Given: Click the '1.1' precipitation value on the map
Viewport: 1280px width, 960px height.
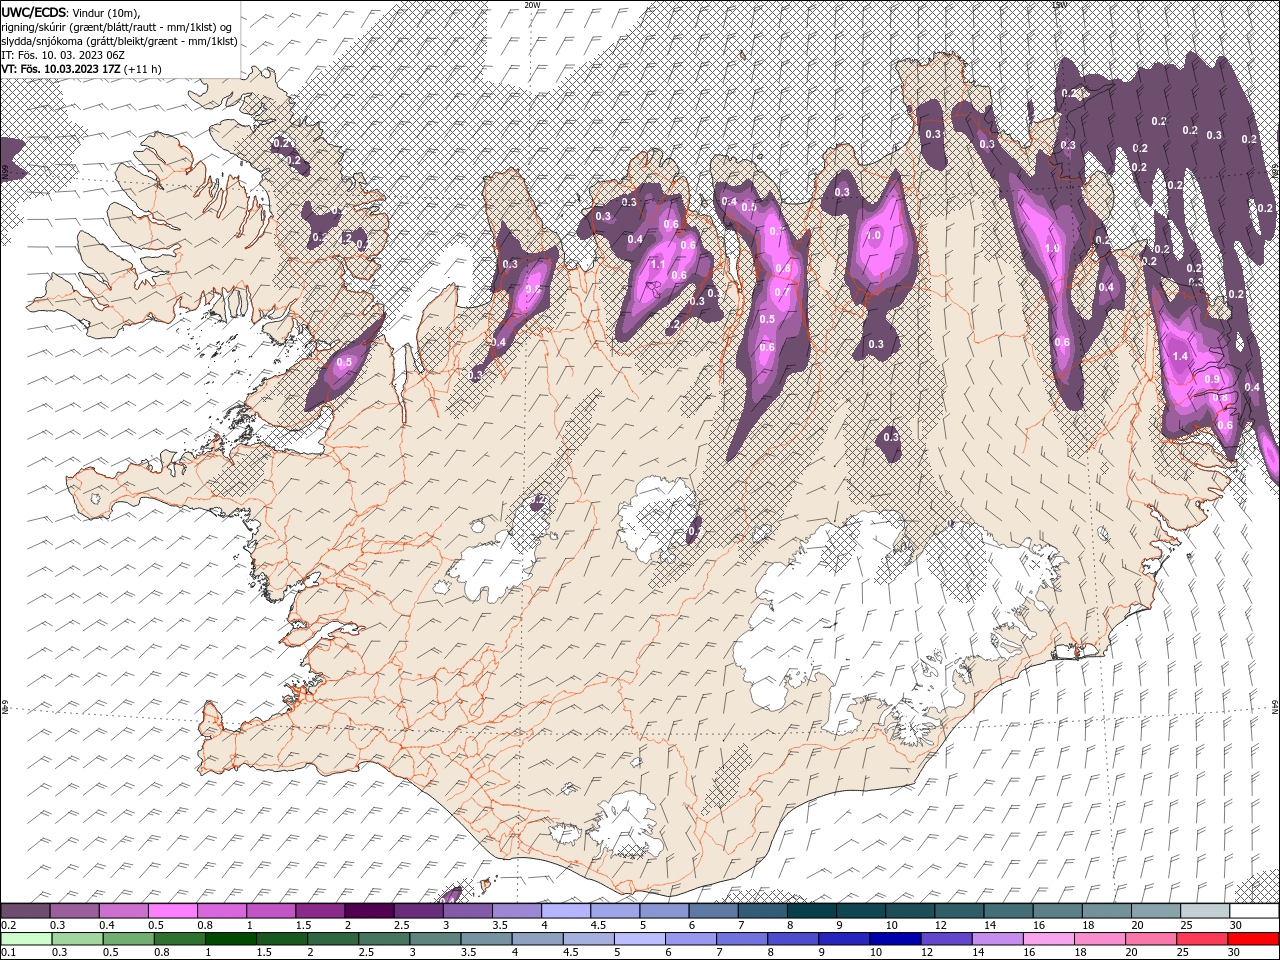Looking at the screenshot, I should tap(658, 265).
